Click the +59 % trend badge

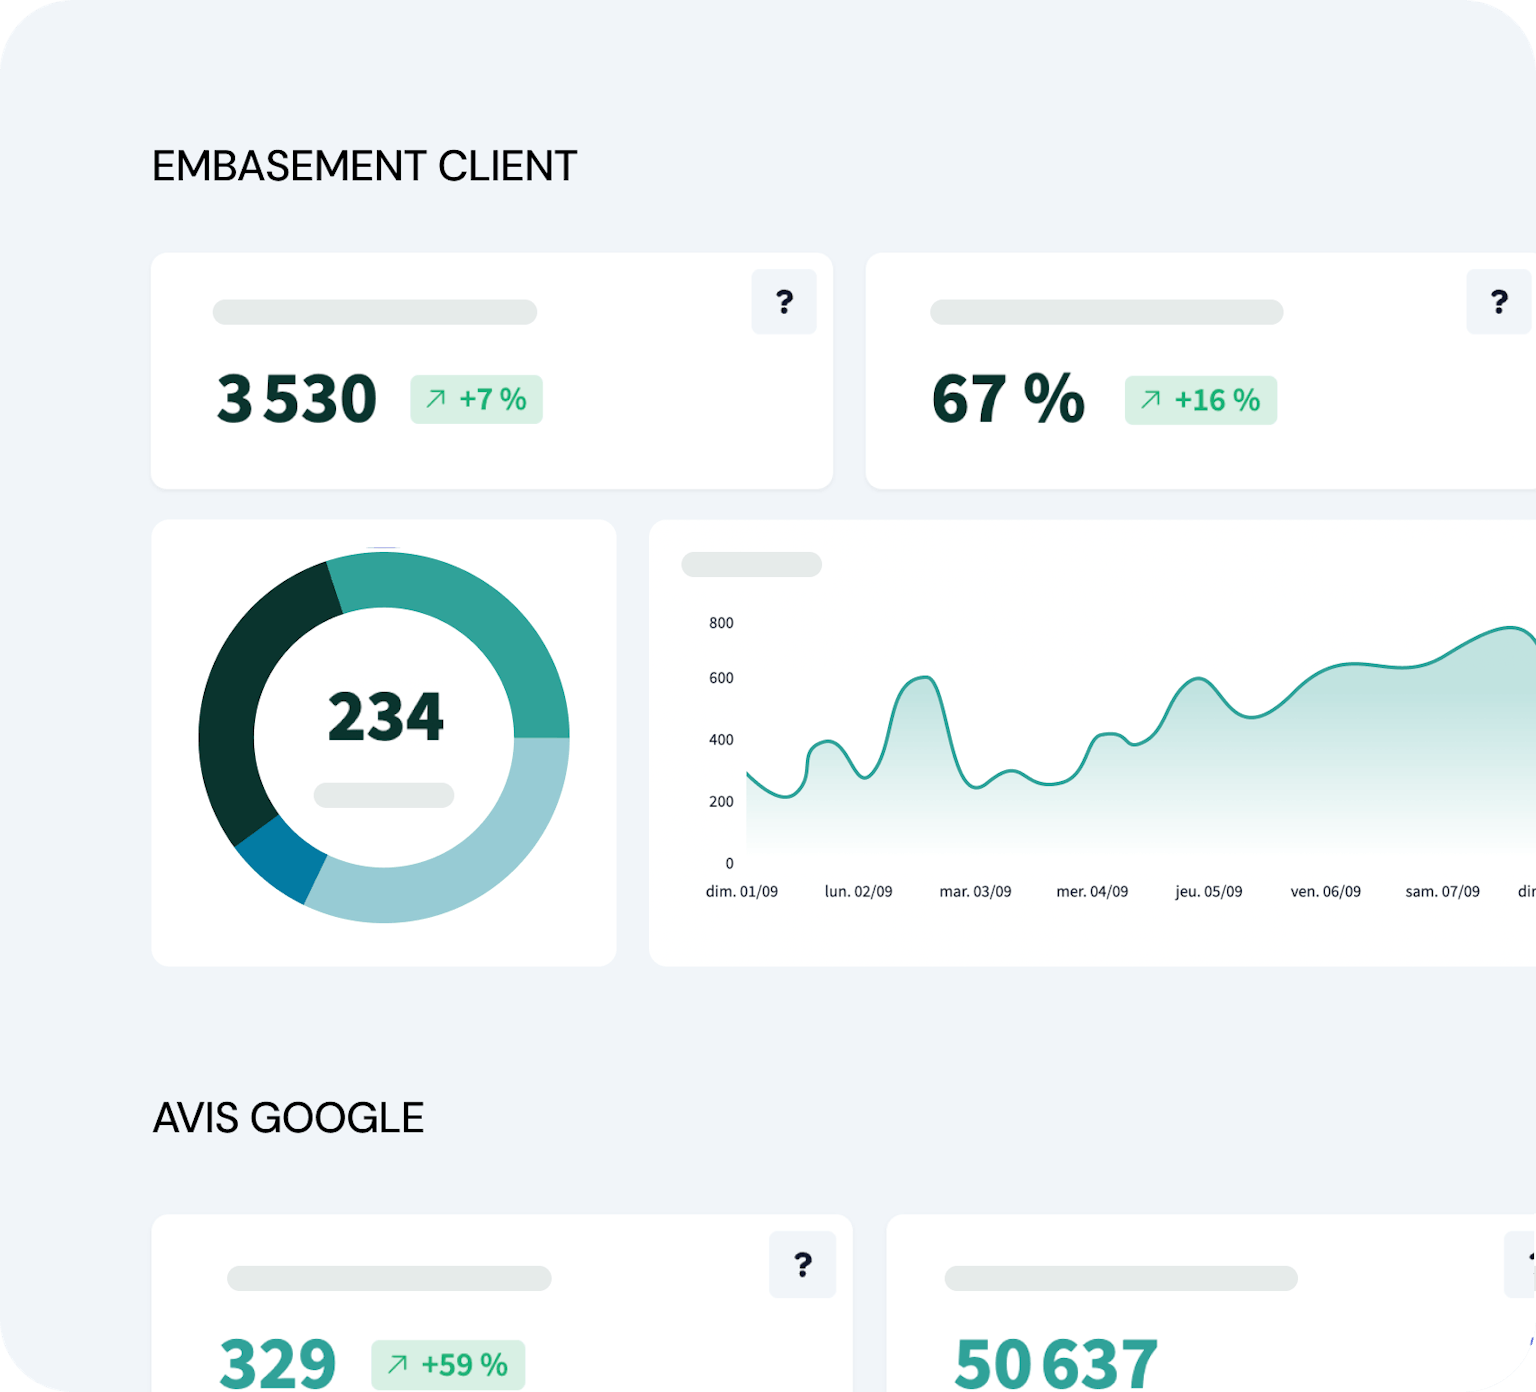[448, 1365]
